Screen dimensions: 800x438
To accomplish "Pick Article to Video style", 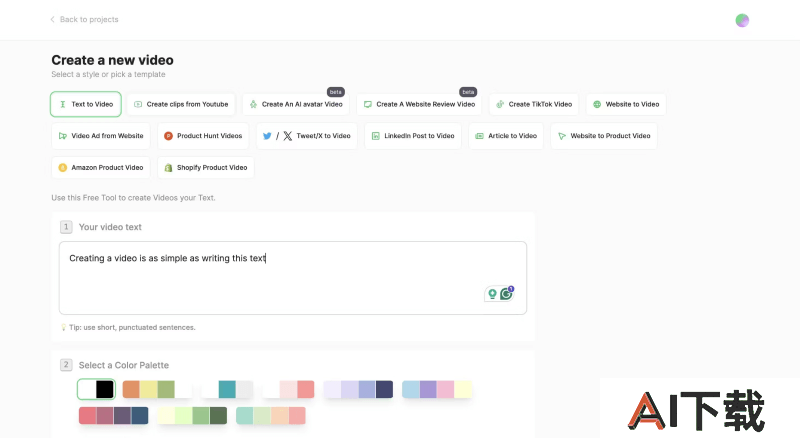I will [x=506, y=136].
